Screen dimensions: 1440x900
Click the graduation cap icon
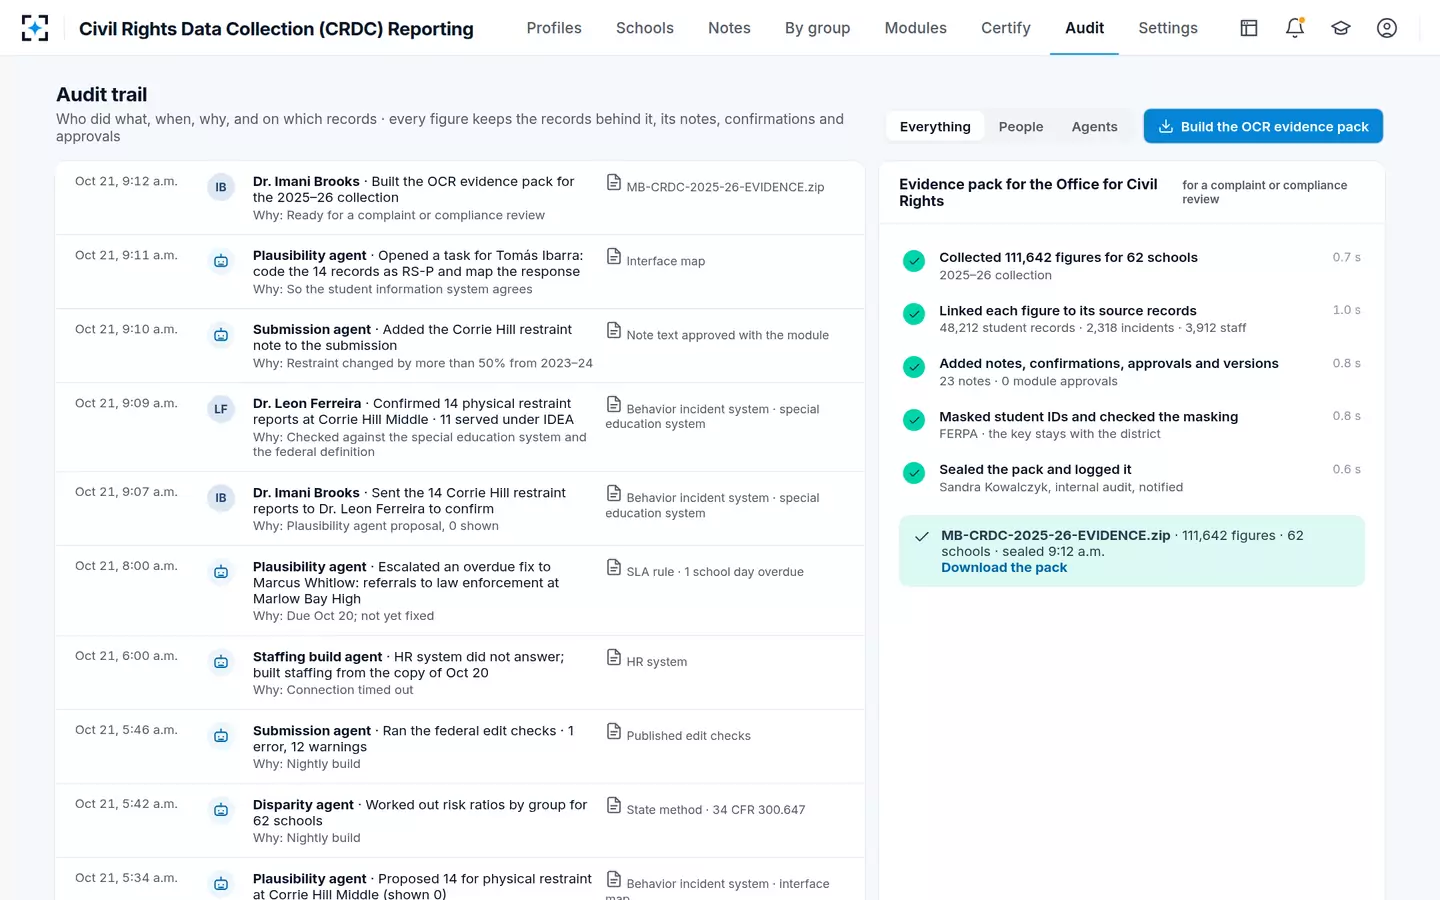coord(1341,28)
